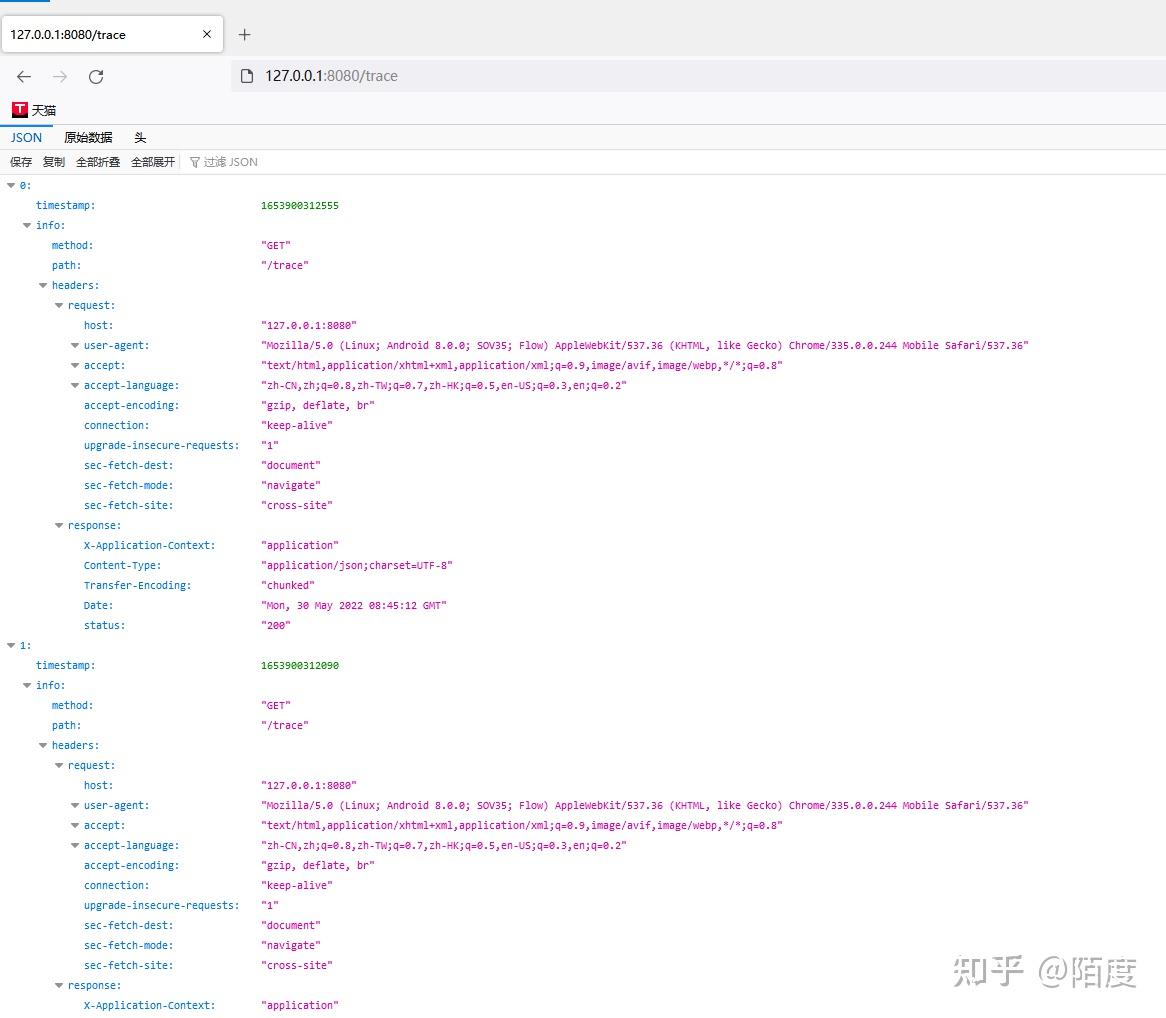
Task: Collapse the response section of node 0
Action: tap(59, 525)
